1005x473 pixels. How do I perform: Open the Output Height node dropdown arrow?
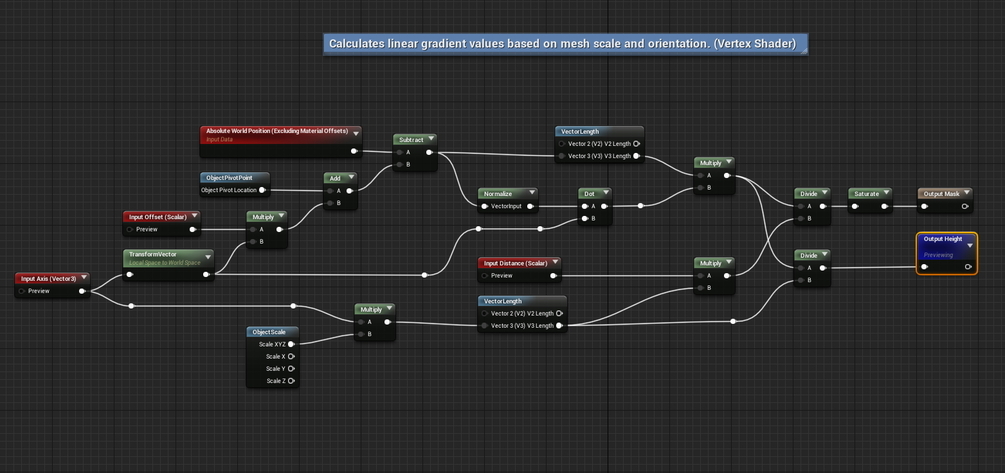point(970,244)
